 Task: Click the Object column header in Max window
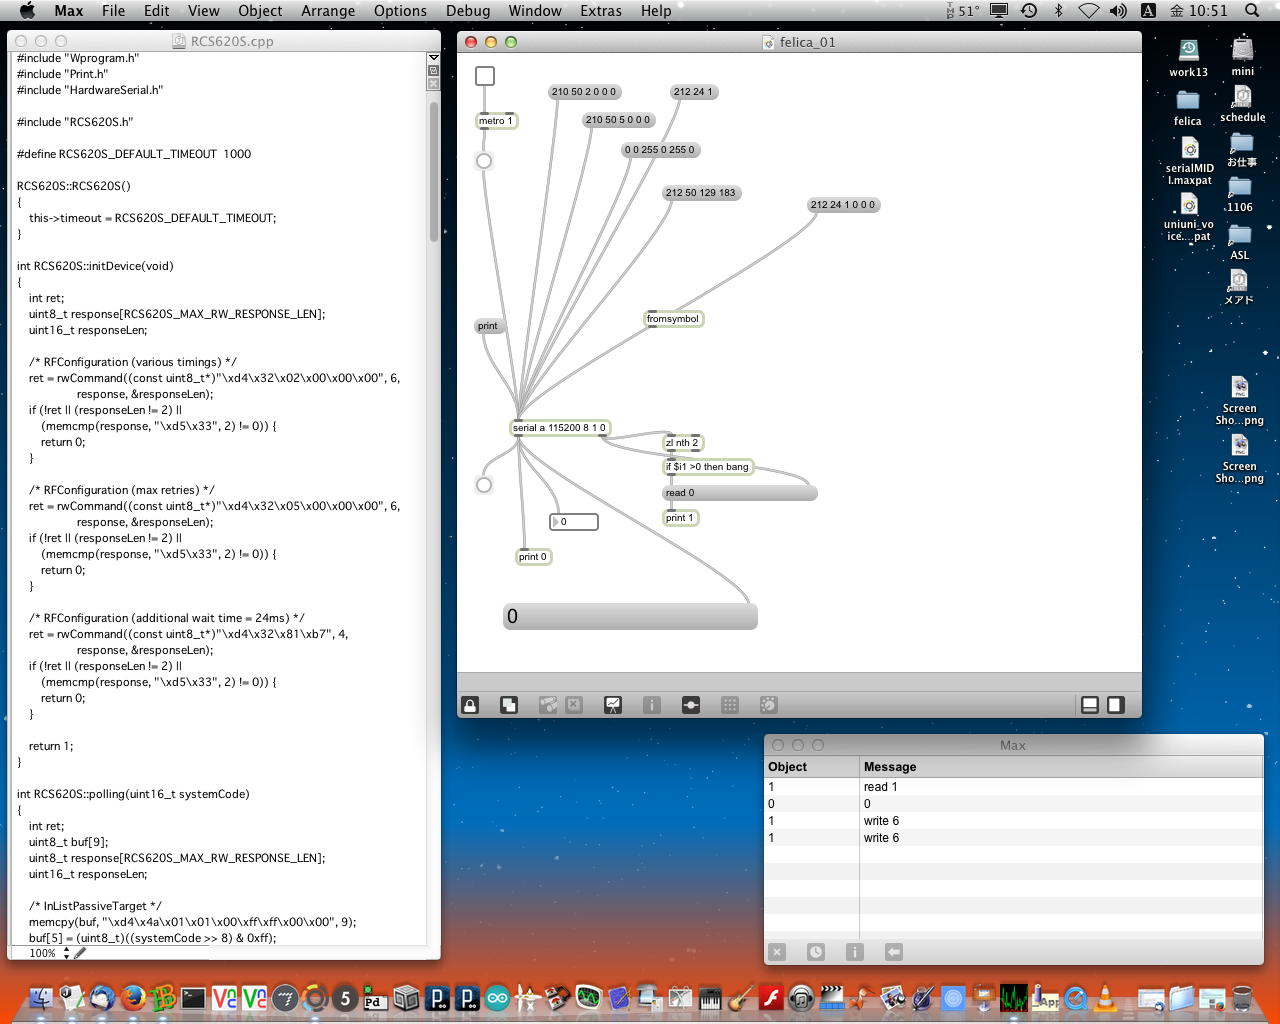tap(811, 767)
